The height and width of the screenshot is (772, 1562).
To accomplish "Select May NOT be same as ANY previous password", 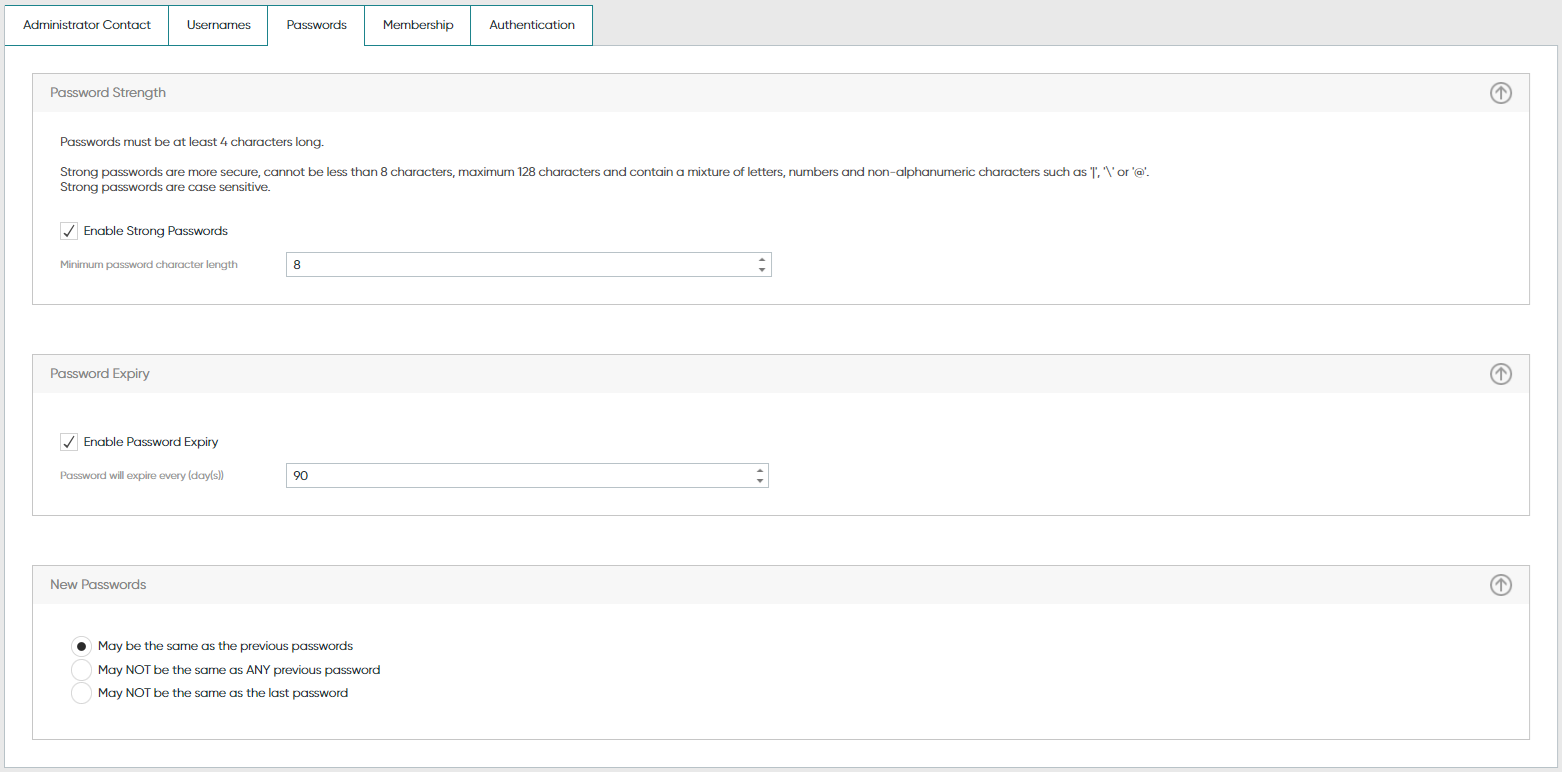I will [81, 669].
